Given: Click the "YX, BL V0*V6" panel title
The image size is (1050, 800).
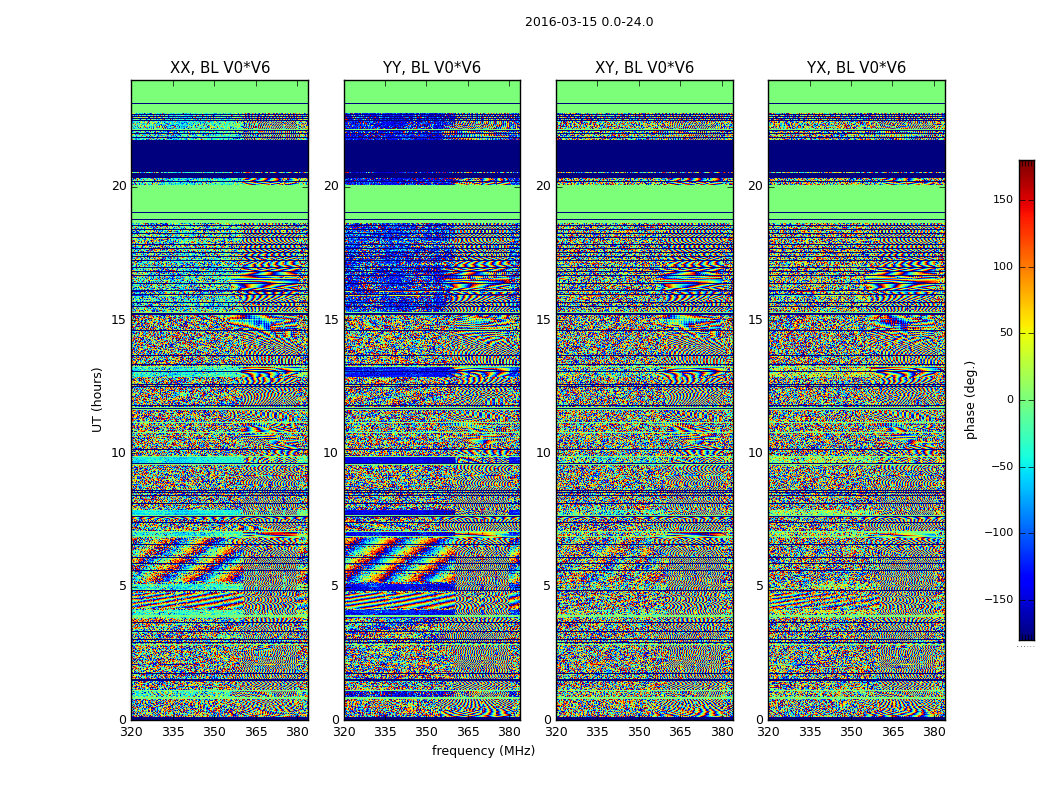Looking at the screenshot, I should pyautogui.click(x=856, y=68).
